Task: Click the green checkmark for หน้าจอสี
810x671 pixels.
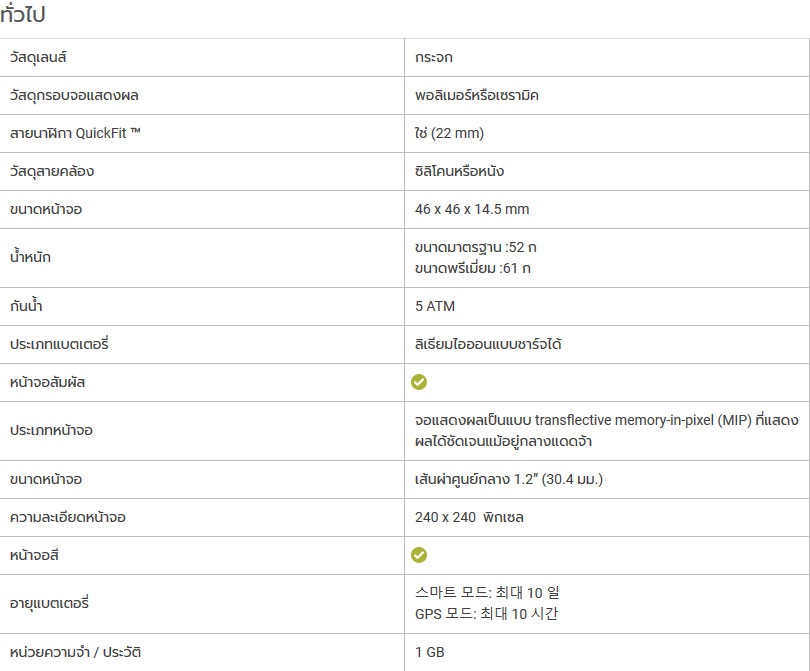Action: coord(419,555)
